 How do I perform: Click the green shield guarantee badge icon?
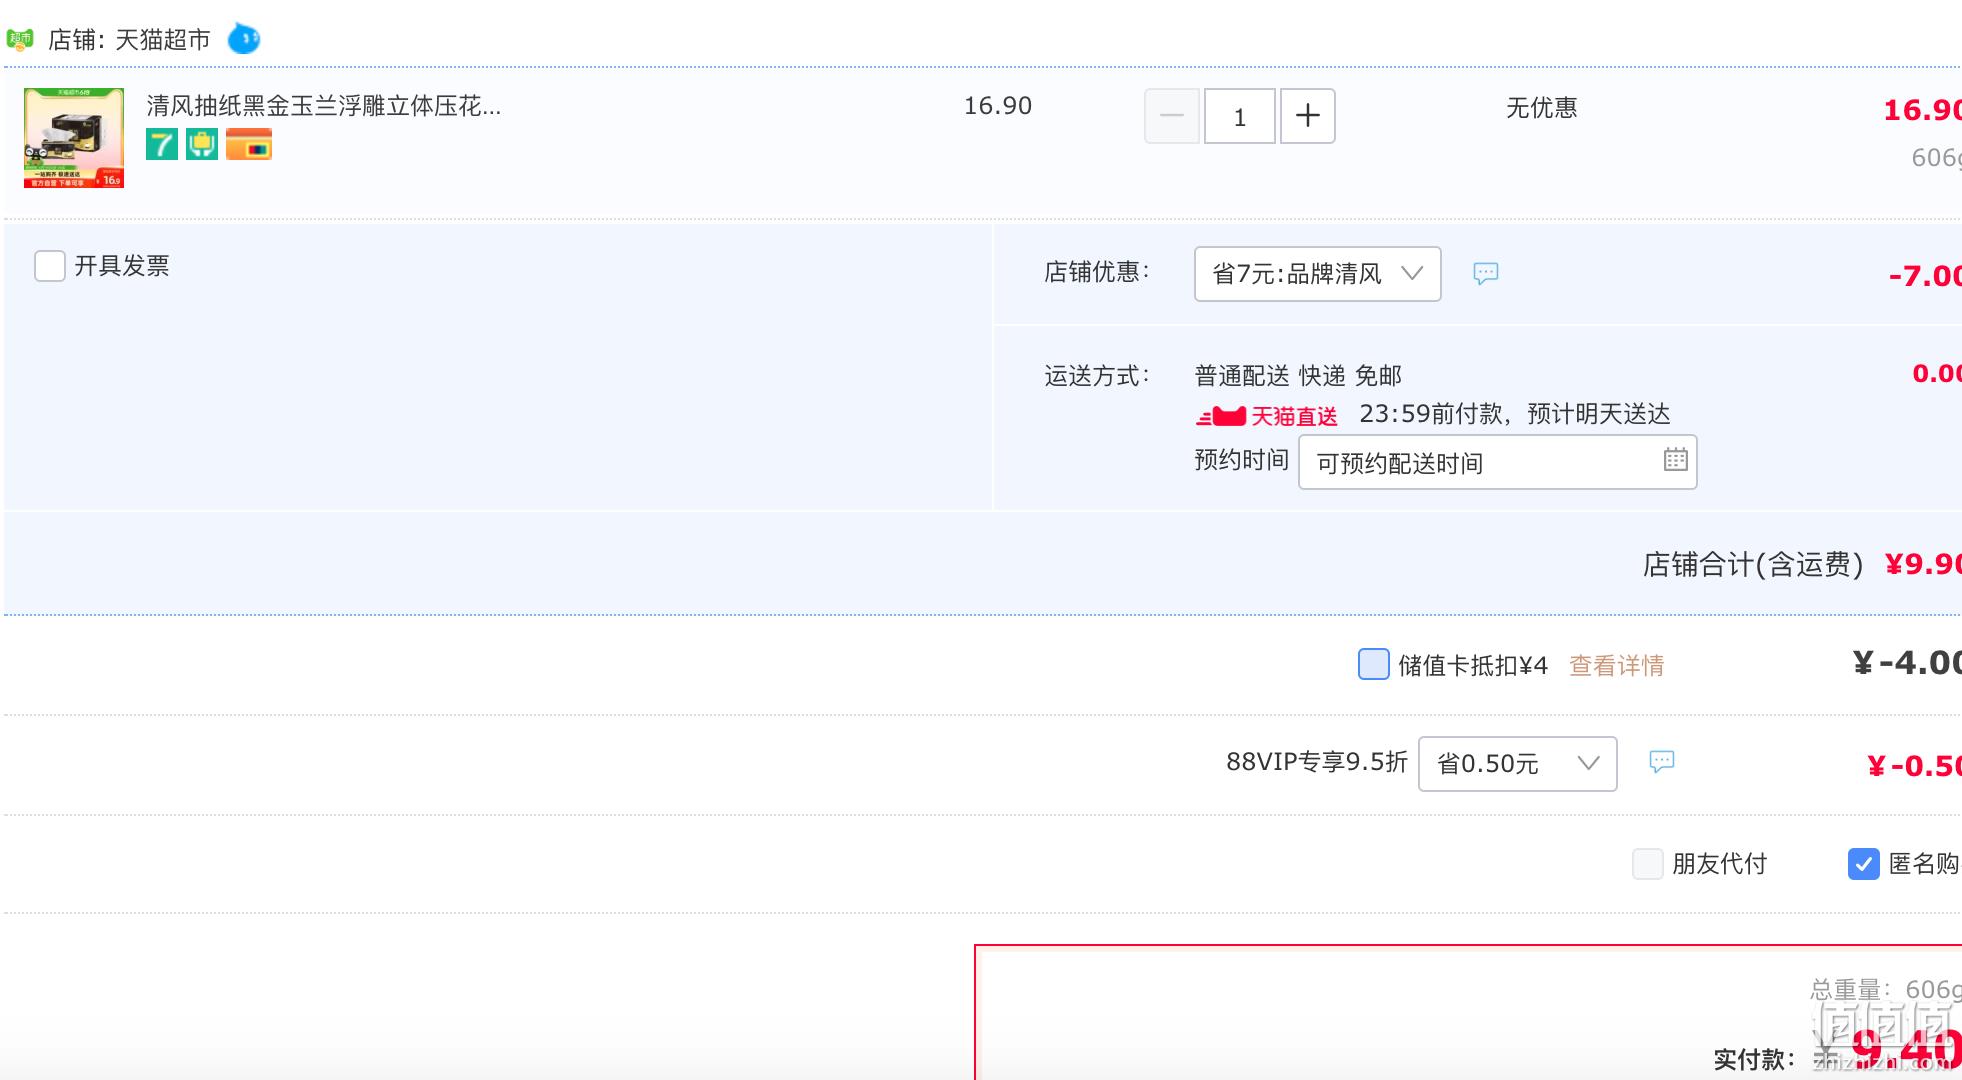pyautogui.click(x=202, y=144)
